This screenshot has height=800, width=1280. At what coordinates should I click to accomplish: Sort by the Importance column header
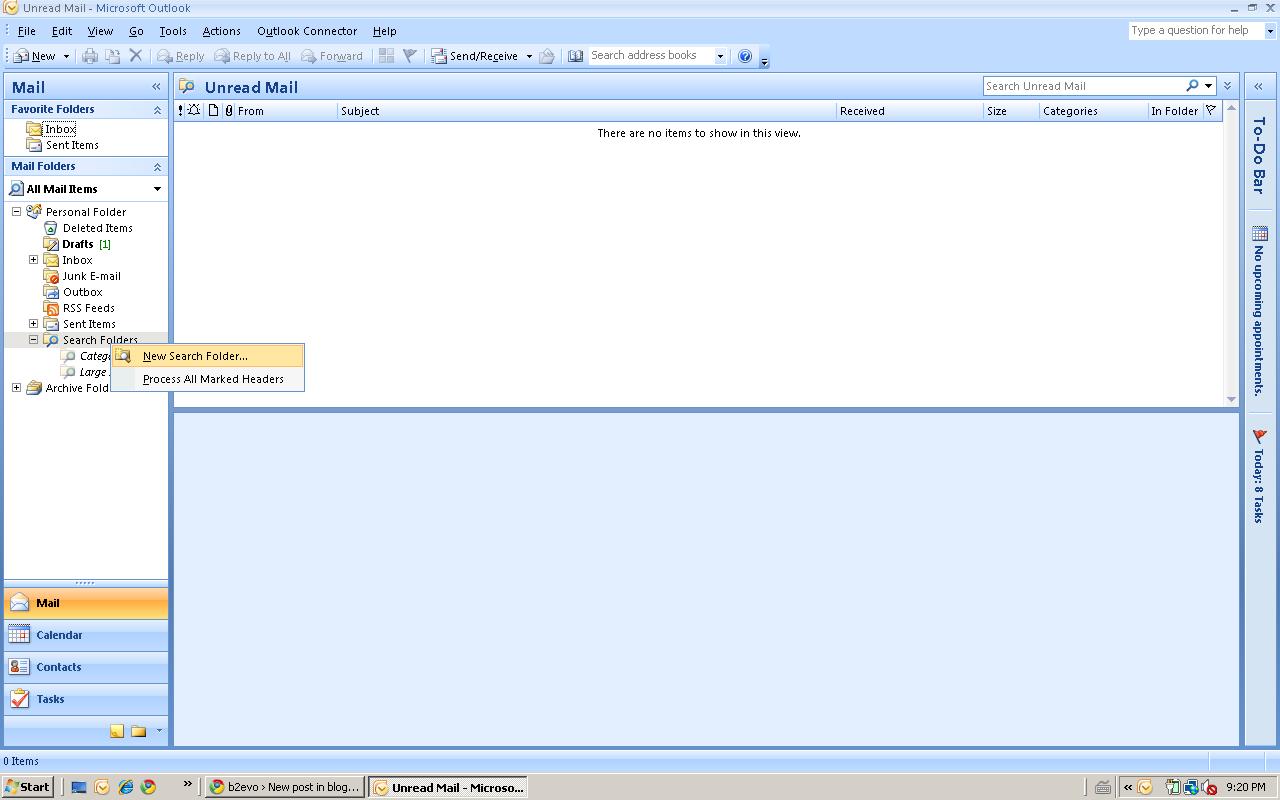click(181, 111)
